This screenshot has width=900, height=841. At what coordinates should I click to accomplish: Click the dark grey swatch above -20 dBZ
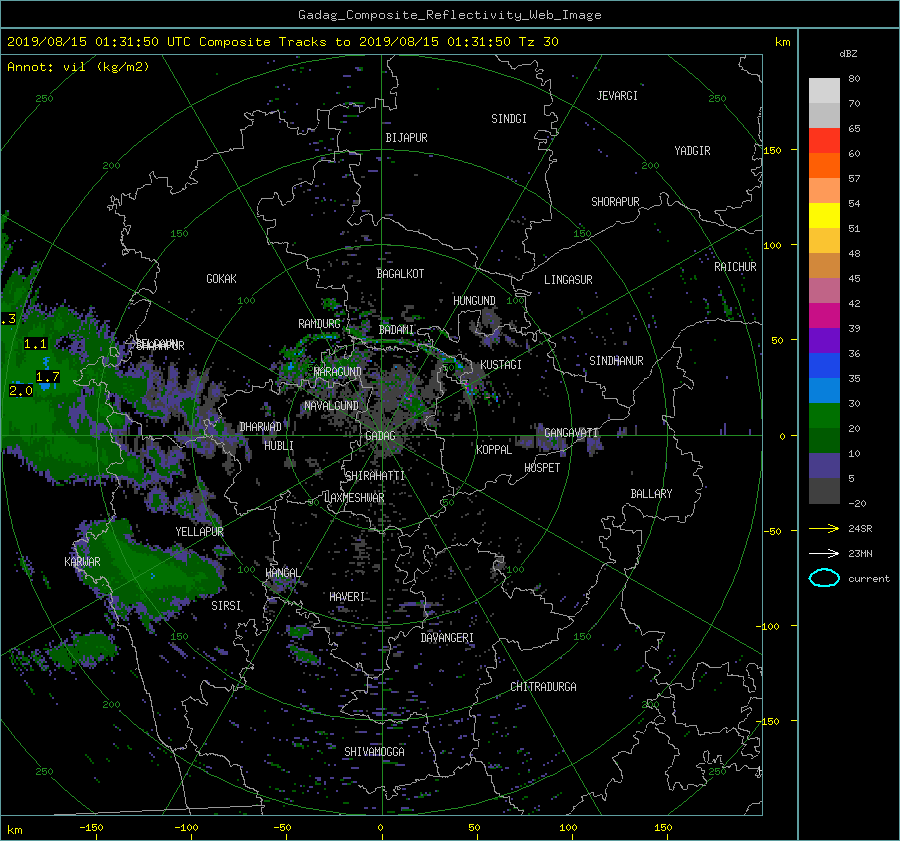pos(824,491)
